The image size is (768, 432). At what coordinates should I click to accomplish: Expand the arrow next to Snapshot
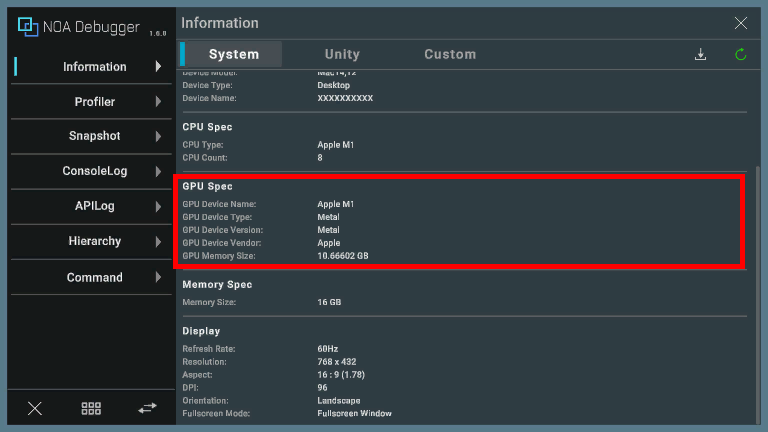point(158,136)
